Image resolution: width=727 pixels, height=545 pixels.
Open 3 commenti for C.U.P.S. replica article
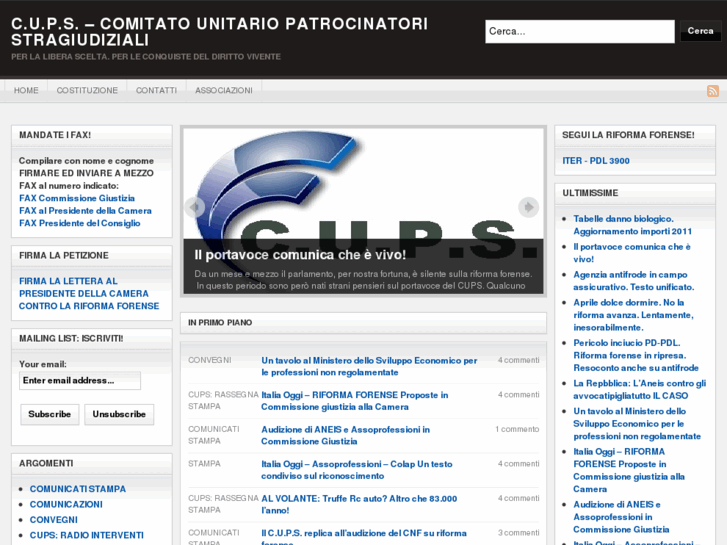tap(518, 533)
